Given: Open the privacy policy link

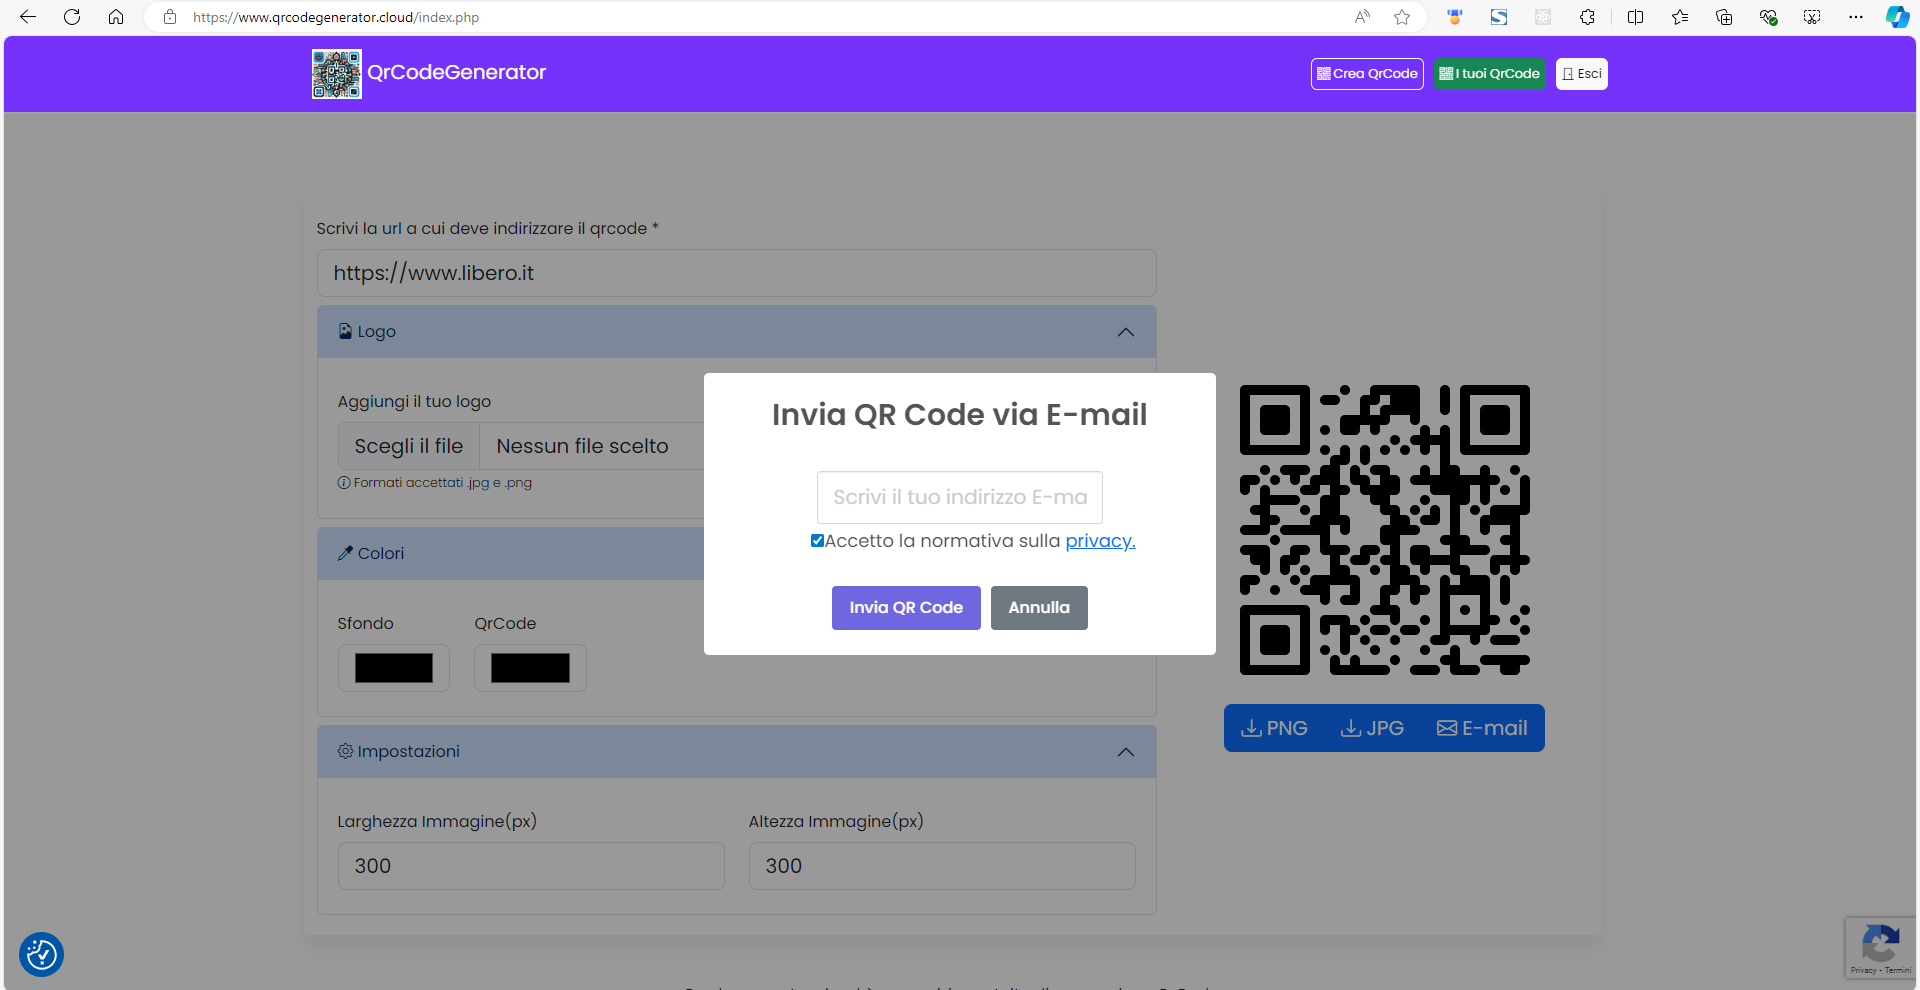Looking at the screenshot, I should click(x=1100, y=541).
